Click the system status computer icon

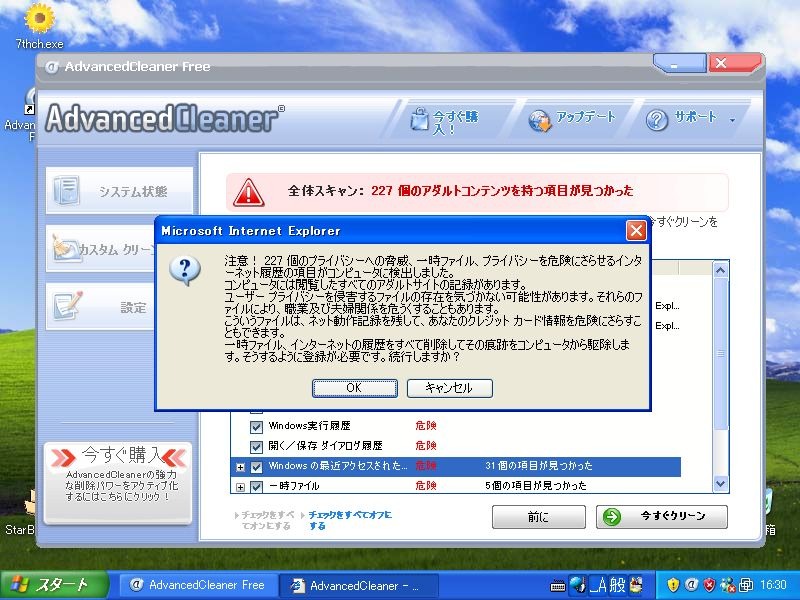(x=67, y=190)
